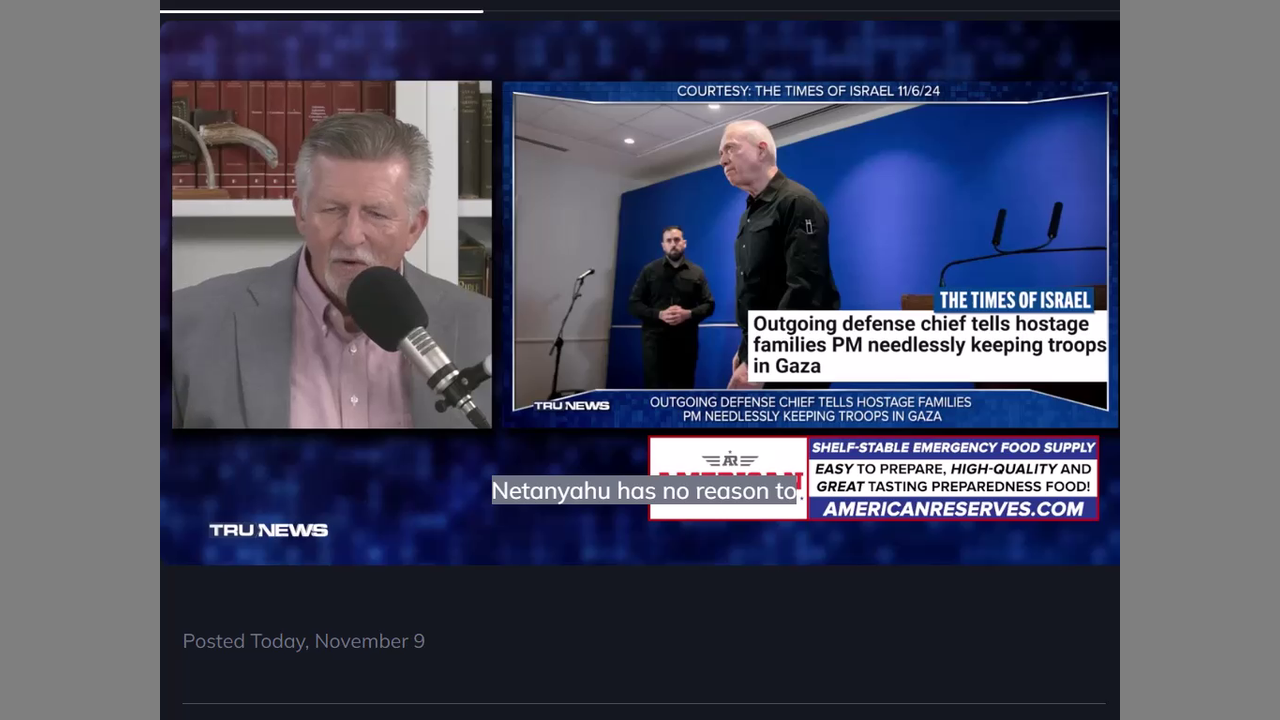1280x720 pixels.
Task: Click the 'Easy to prepare' ad description text
Action: (x=952, y=477)
